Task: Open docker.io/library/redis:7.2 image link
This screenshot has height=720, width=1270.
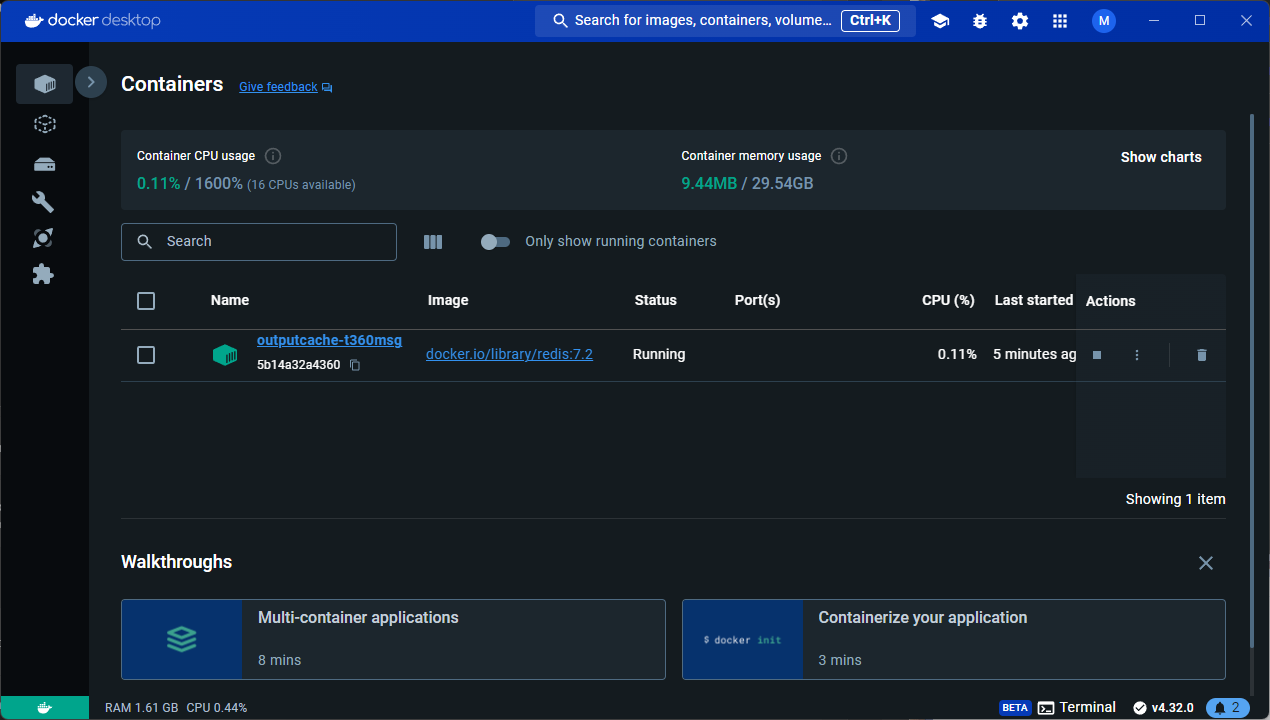Action: tap(509, 354)
